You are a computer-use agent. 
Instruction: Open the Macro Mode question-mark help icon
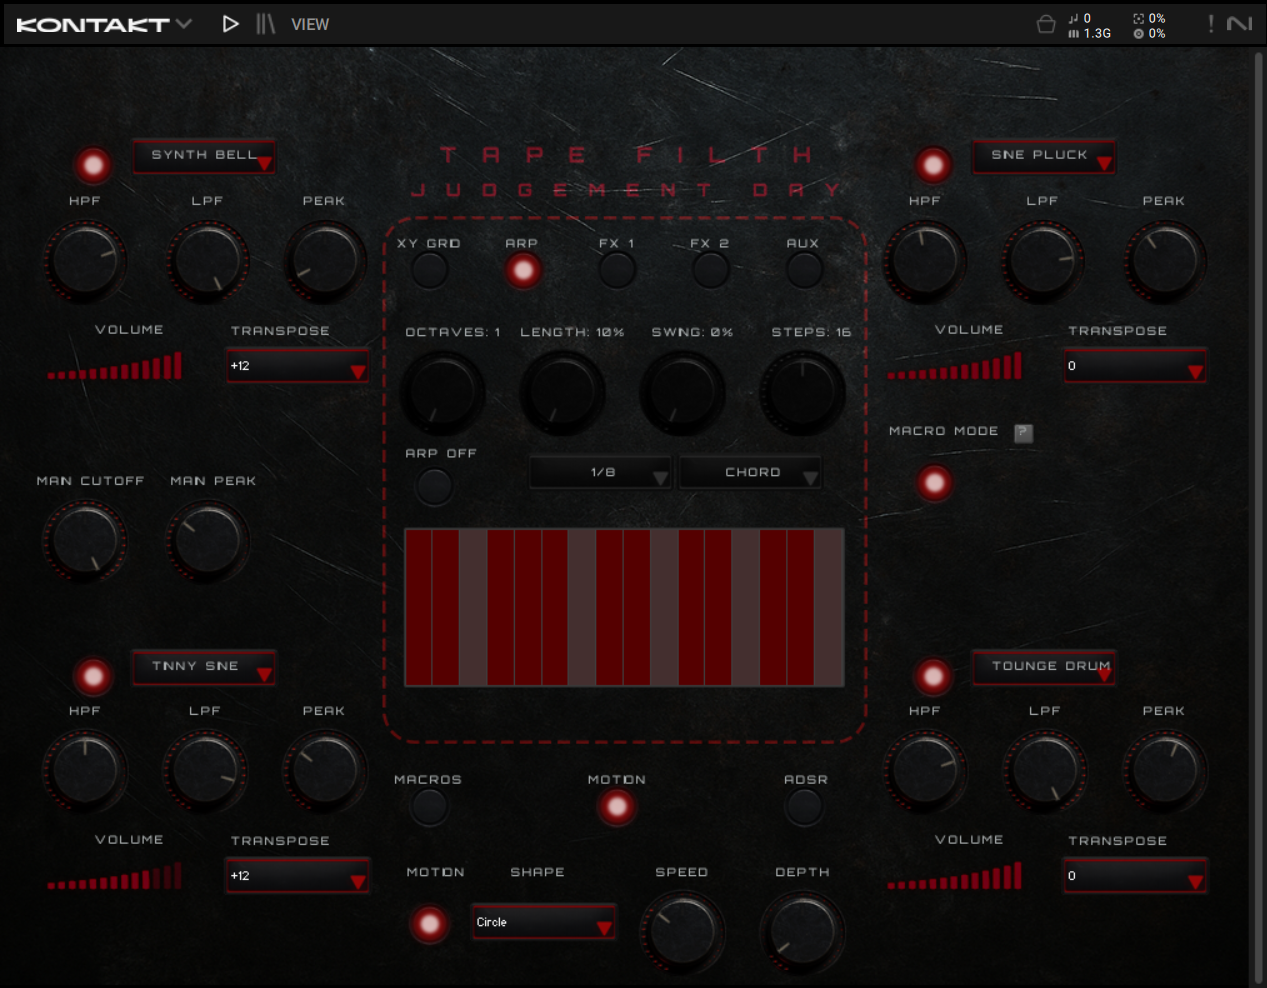[x=1023, y=432]
